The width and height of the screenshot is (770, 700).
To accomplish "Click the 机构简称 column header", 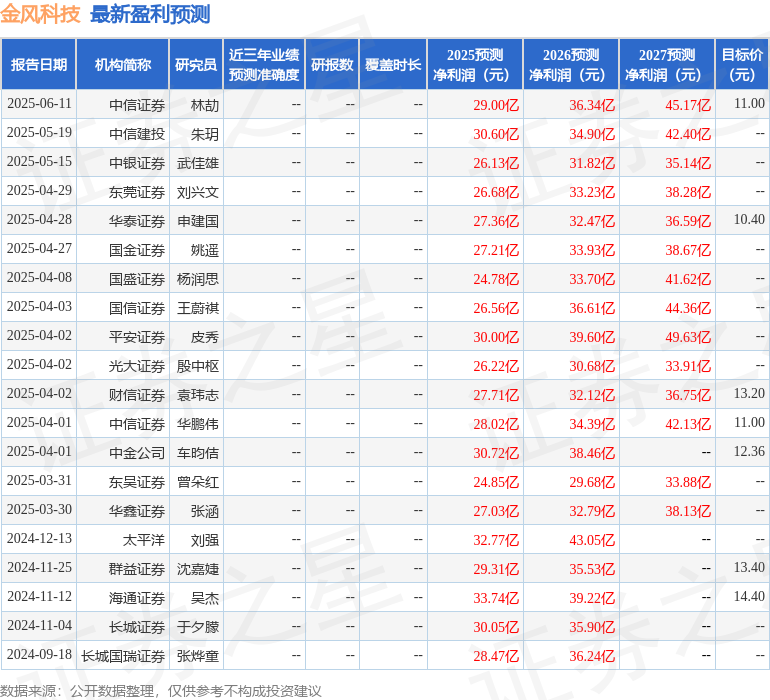I will coord(123,65).
